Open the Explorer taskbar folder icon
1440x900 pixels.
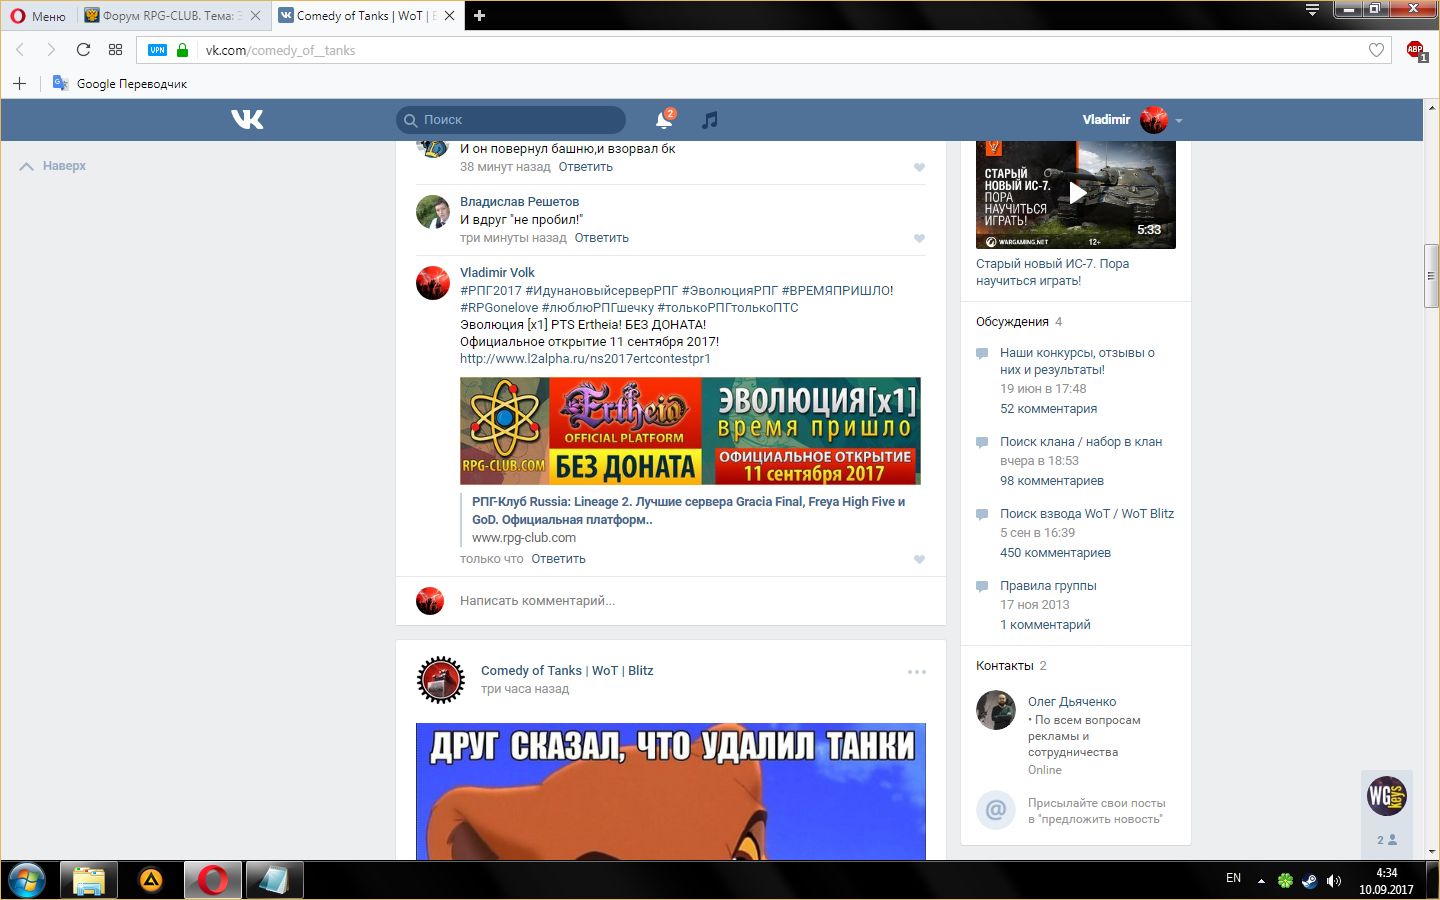[89, 880]
